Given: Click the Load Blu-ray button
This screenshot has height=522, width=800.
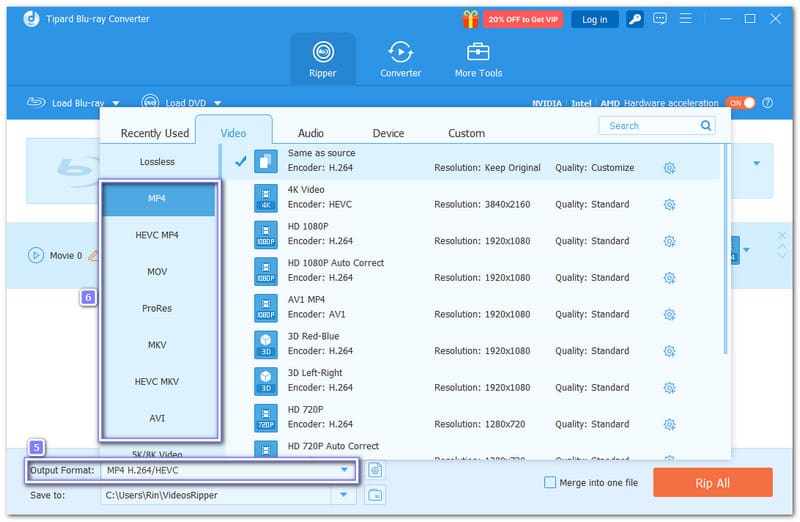Looking at the screenshot, I should [x=65, y=103].
